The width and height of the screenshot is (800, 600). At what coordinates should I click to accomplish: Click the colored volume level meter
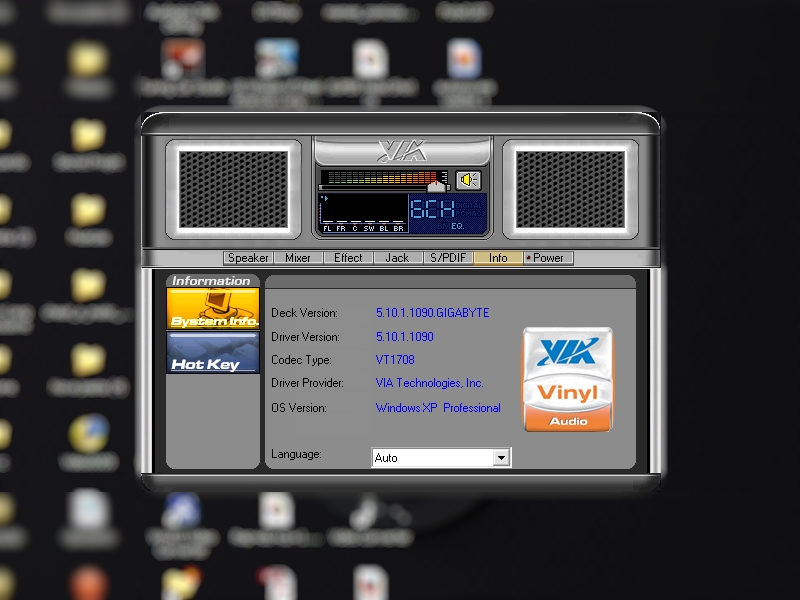(x=383, y=178)
